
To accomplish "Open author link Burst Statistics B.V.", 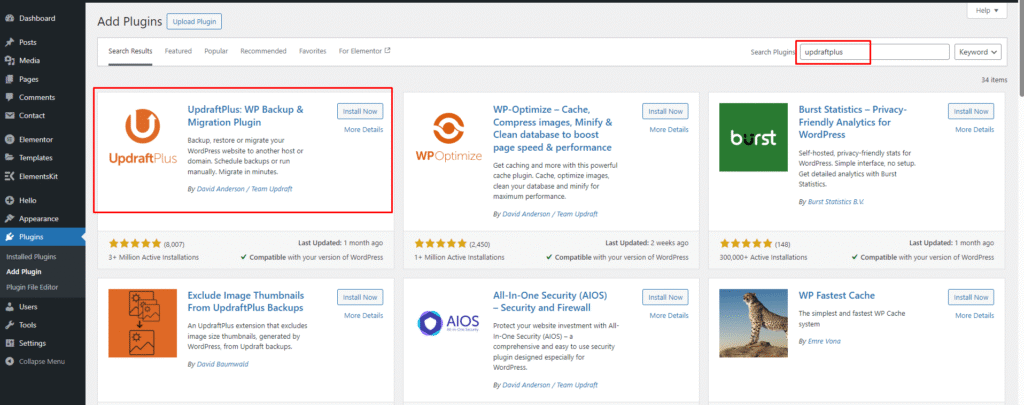I will (835, 202).
